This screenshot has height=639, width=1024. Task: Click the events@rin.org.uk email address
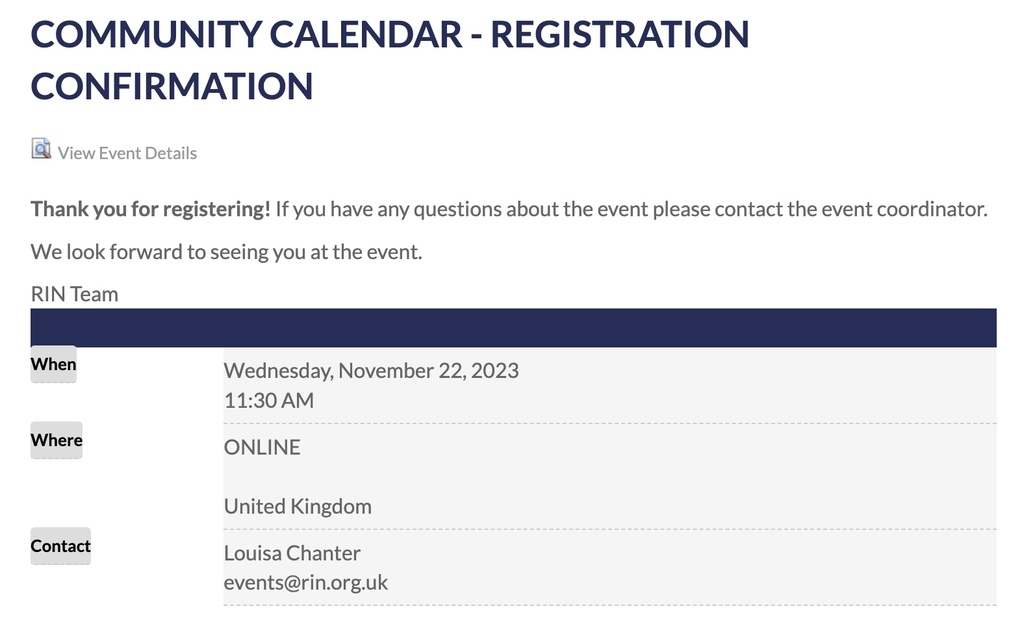point(306,582)
